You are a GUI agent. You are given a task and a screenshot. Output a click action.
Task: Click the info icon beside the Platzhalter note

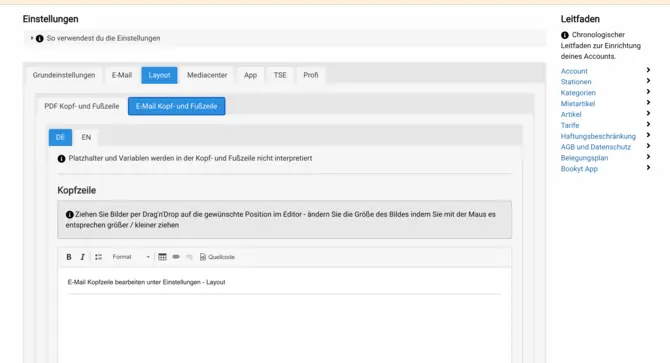pyautogui.click(x=62, y=158)
